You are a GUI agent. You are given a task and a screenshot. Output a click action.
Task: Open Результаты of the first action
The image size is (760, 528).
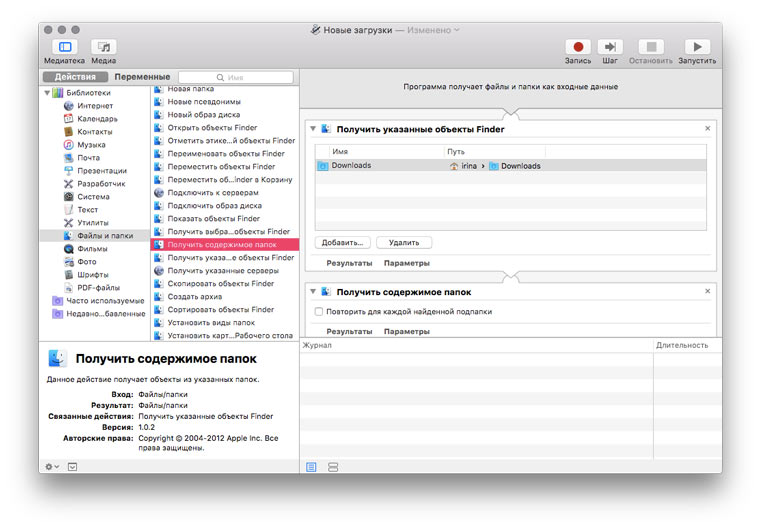point(349,263)
